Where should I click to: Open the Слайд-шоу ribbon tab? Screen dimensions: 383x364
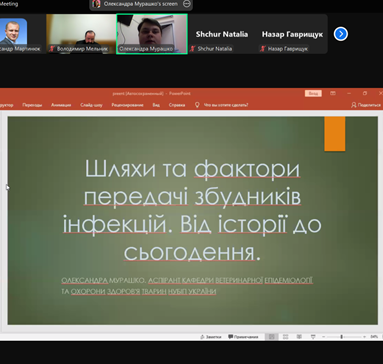click(x=91, y=105)
